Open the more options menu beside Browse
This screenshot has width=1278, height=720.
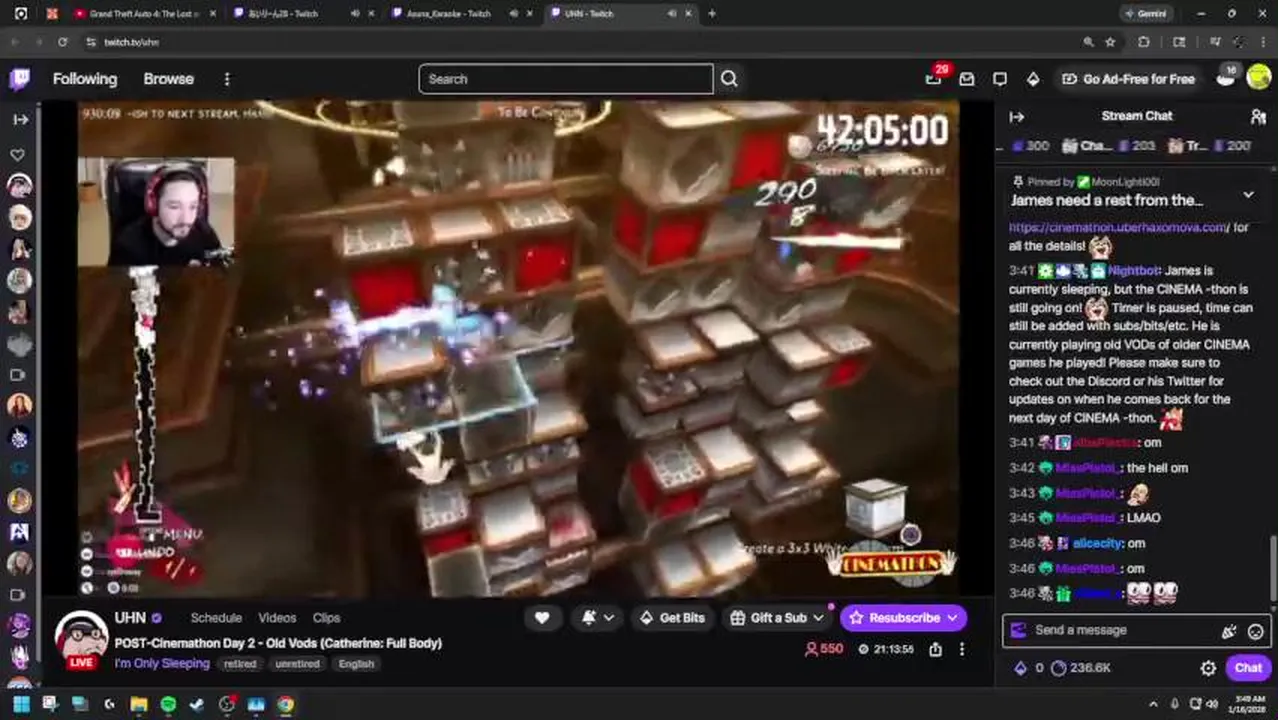tap(227, 79)
